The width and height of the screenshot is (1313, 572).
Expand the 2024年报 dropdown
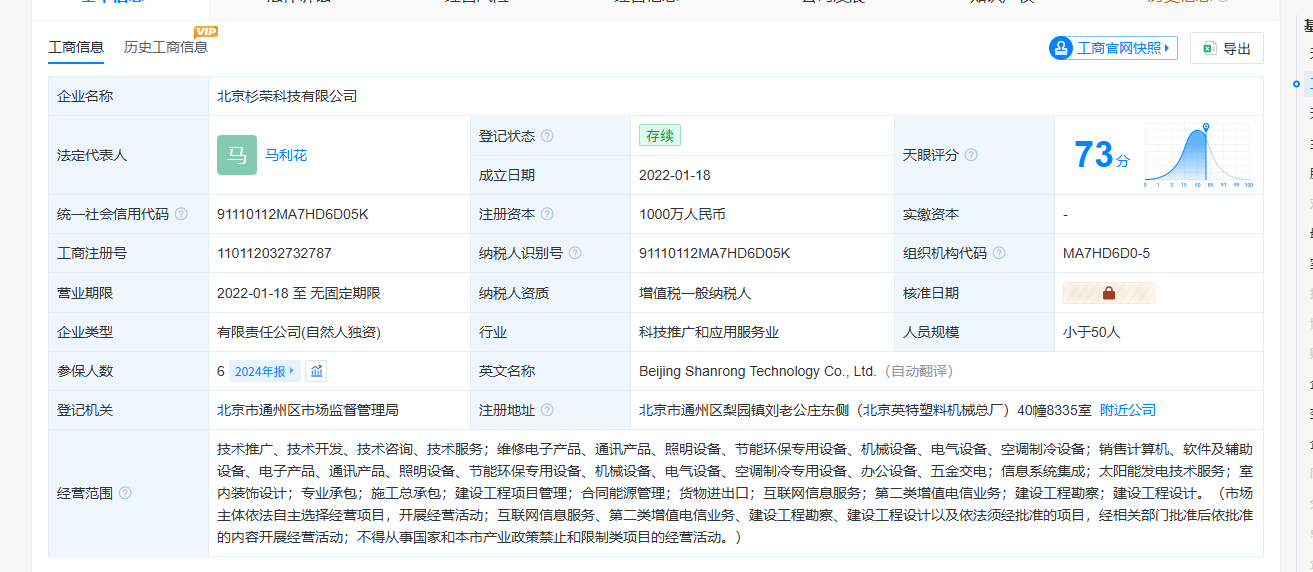pos(264,371)
